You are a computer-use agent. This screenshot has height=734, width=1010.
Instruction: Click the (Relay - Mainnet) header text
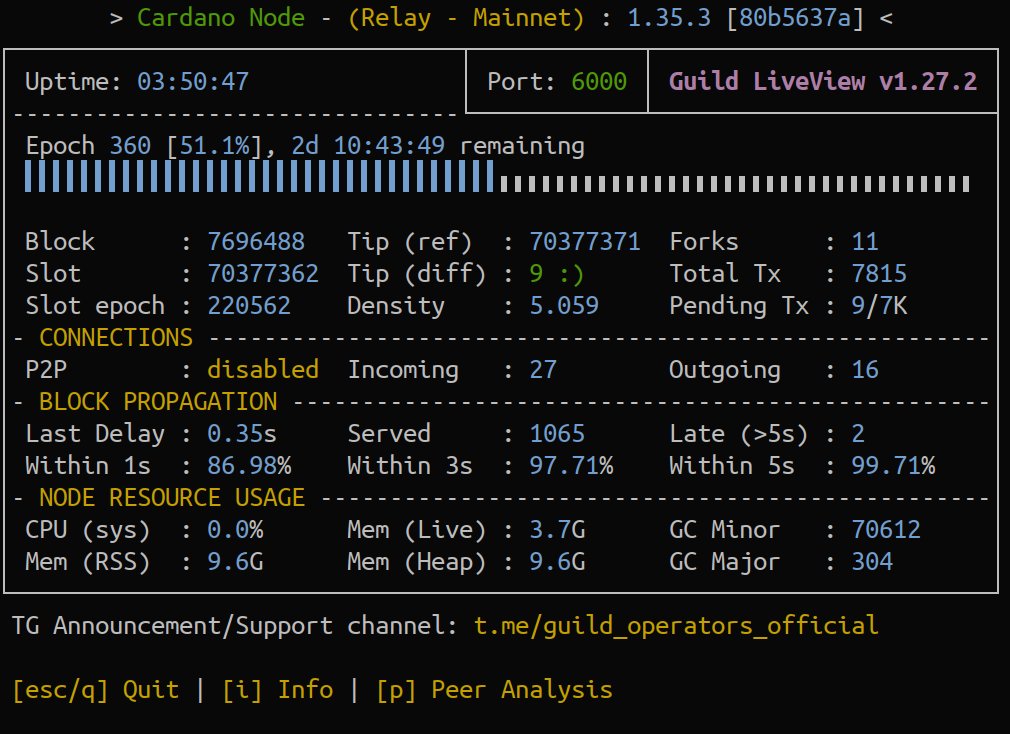[x=466, y=18]
